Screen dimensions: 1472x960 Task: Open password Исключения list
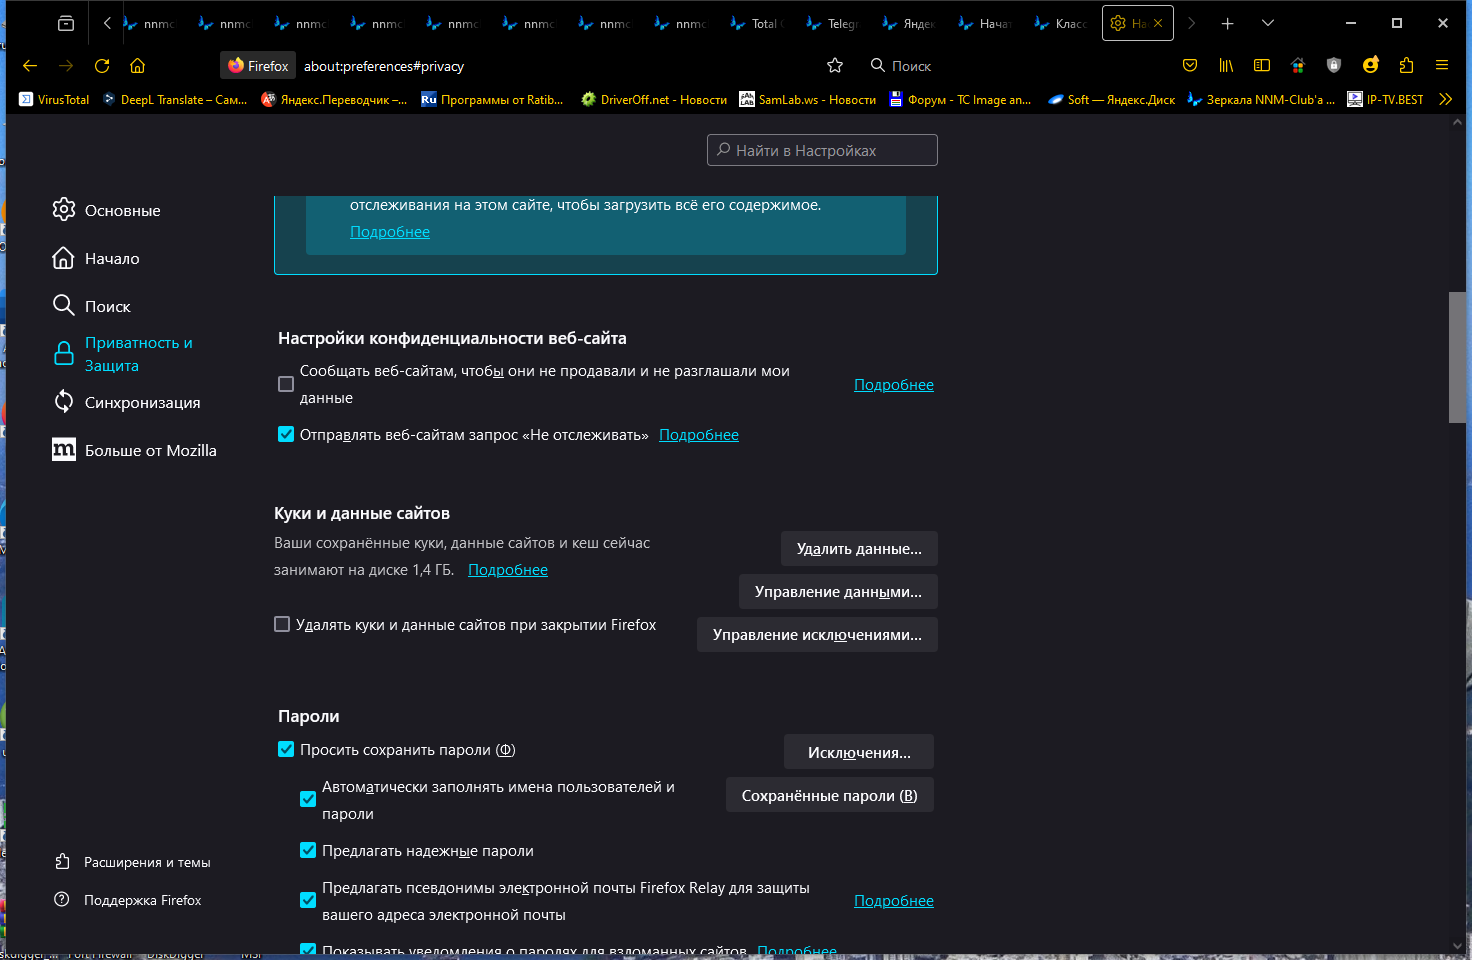click(859, 752)
